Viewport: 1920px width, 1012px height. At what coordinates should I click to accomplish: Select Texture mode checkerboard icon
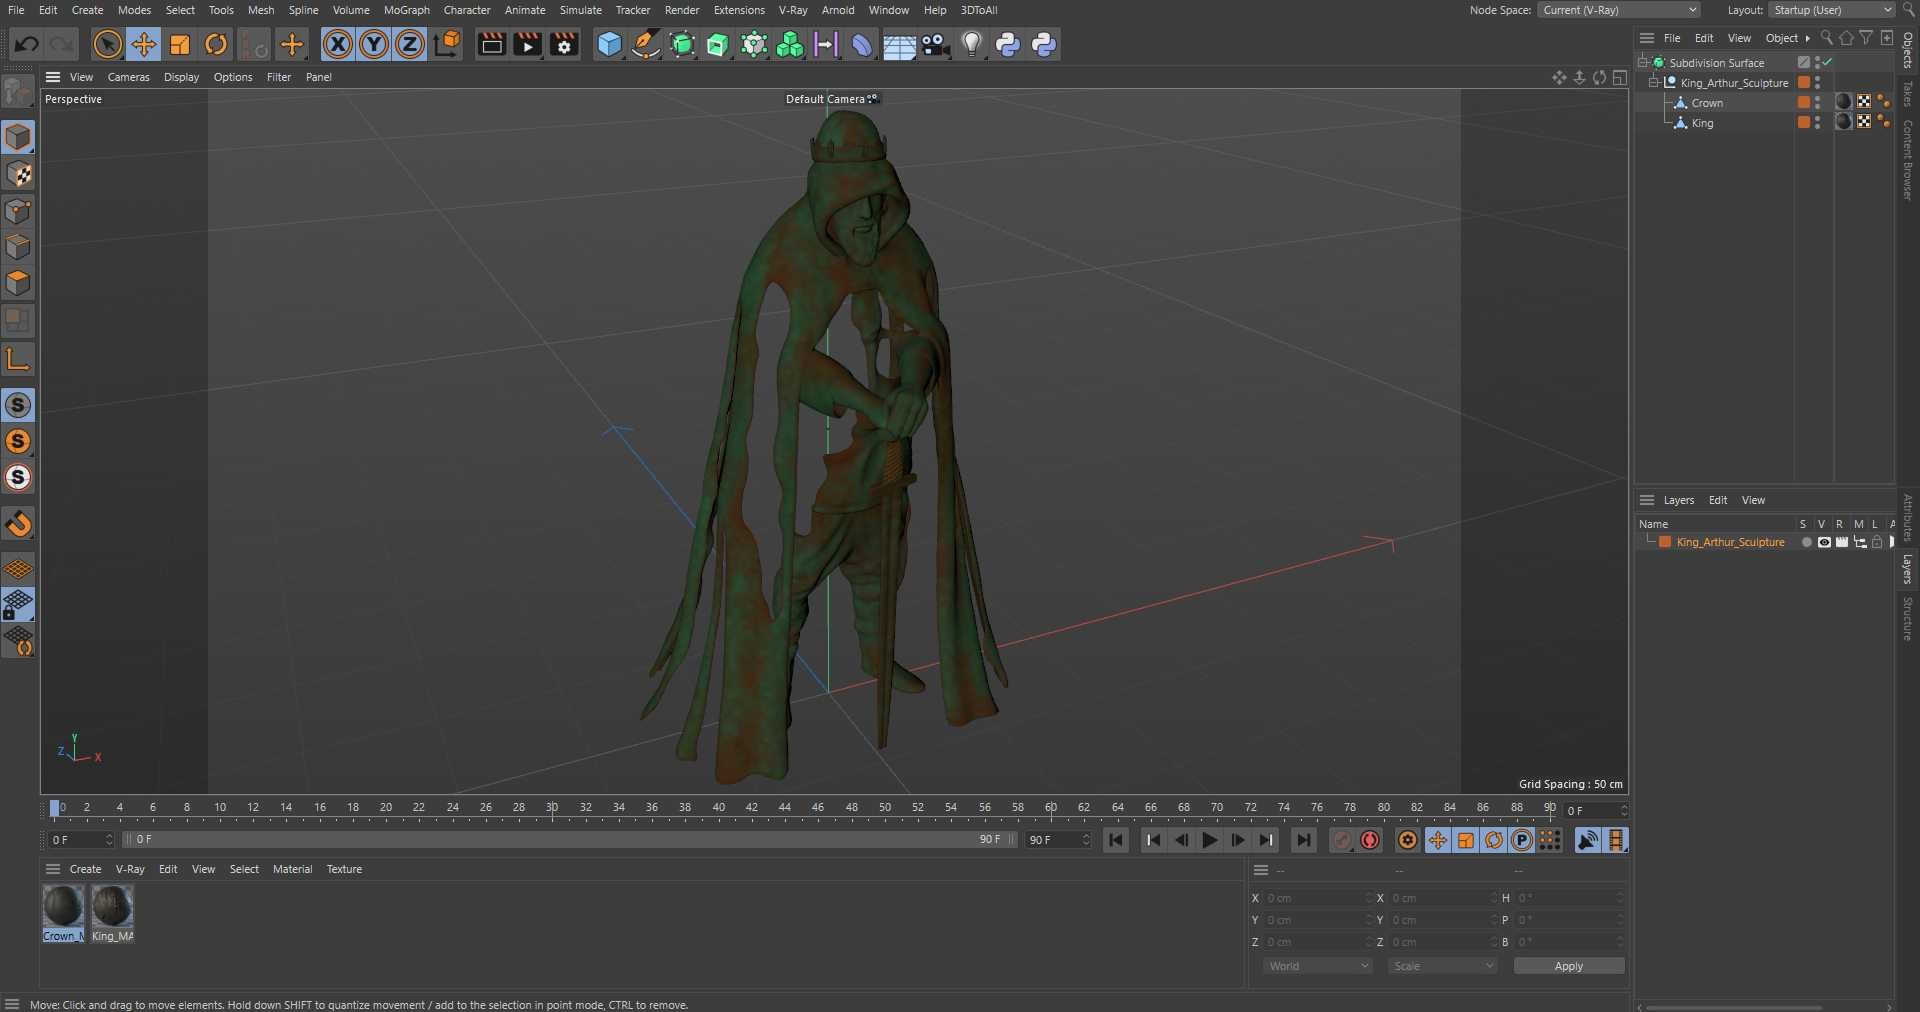tap(18, 174)
